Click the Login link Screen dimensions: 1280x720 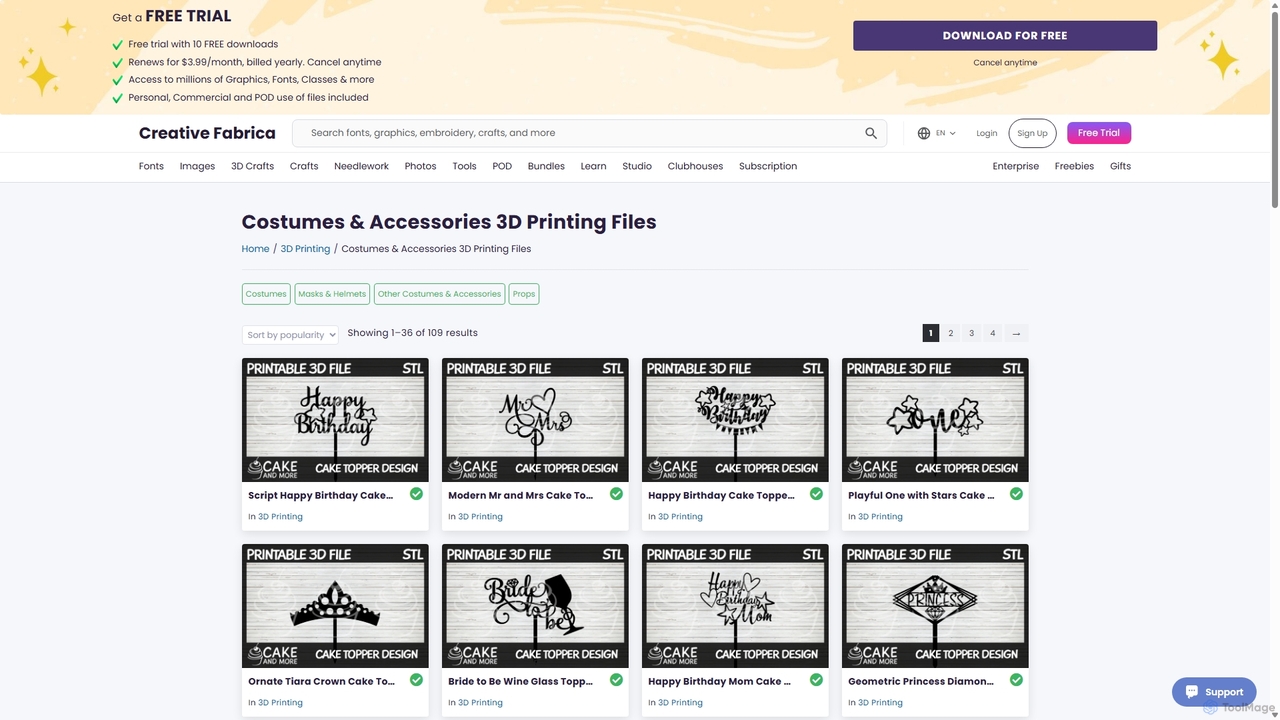tap(987, 133)
